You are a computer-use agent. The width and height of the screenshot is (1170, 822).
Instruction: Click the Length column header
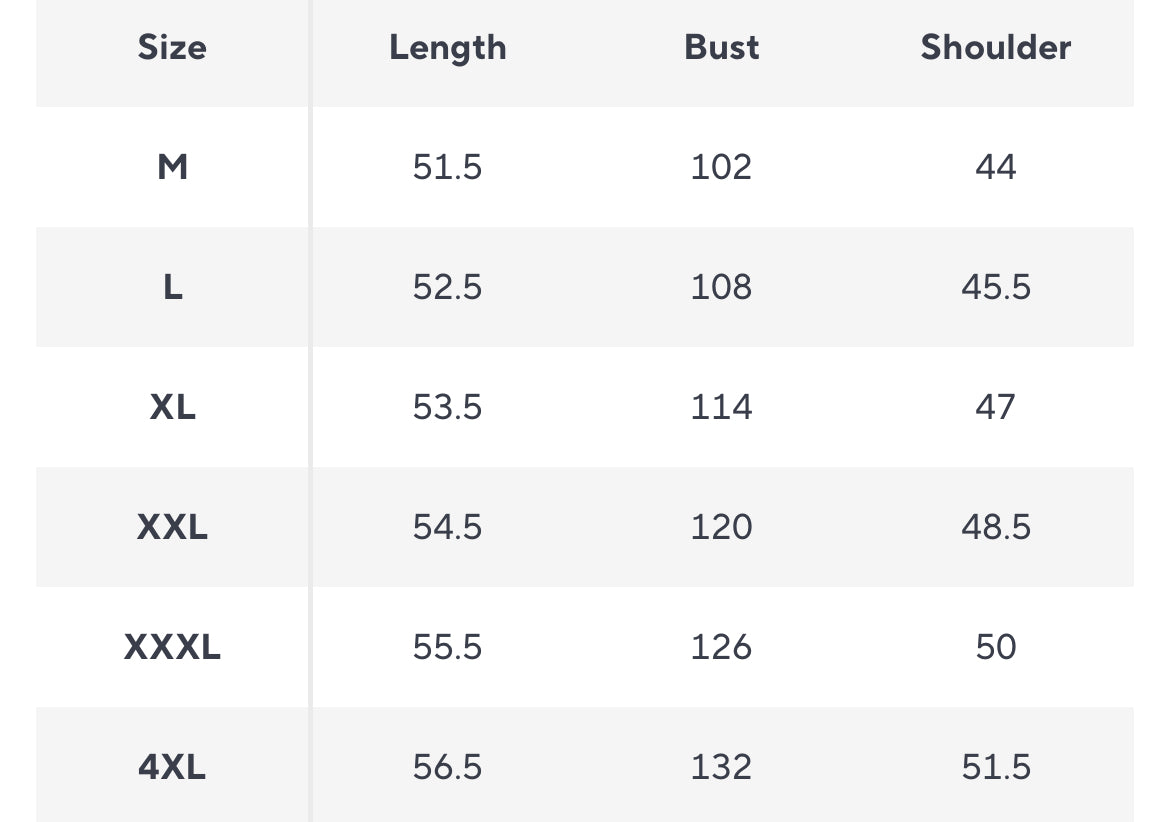(447, 47)
